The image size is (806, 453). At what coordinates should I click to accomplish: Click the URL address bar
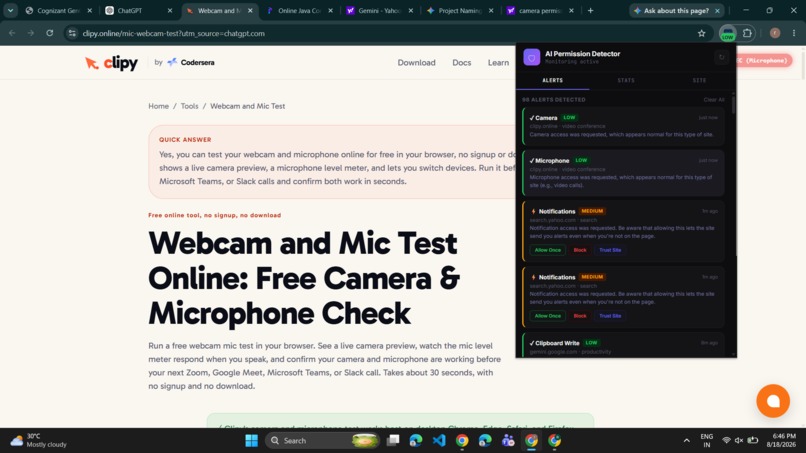coord(386,33)
